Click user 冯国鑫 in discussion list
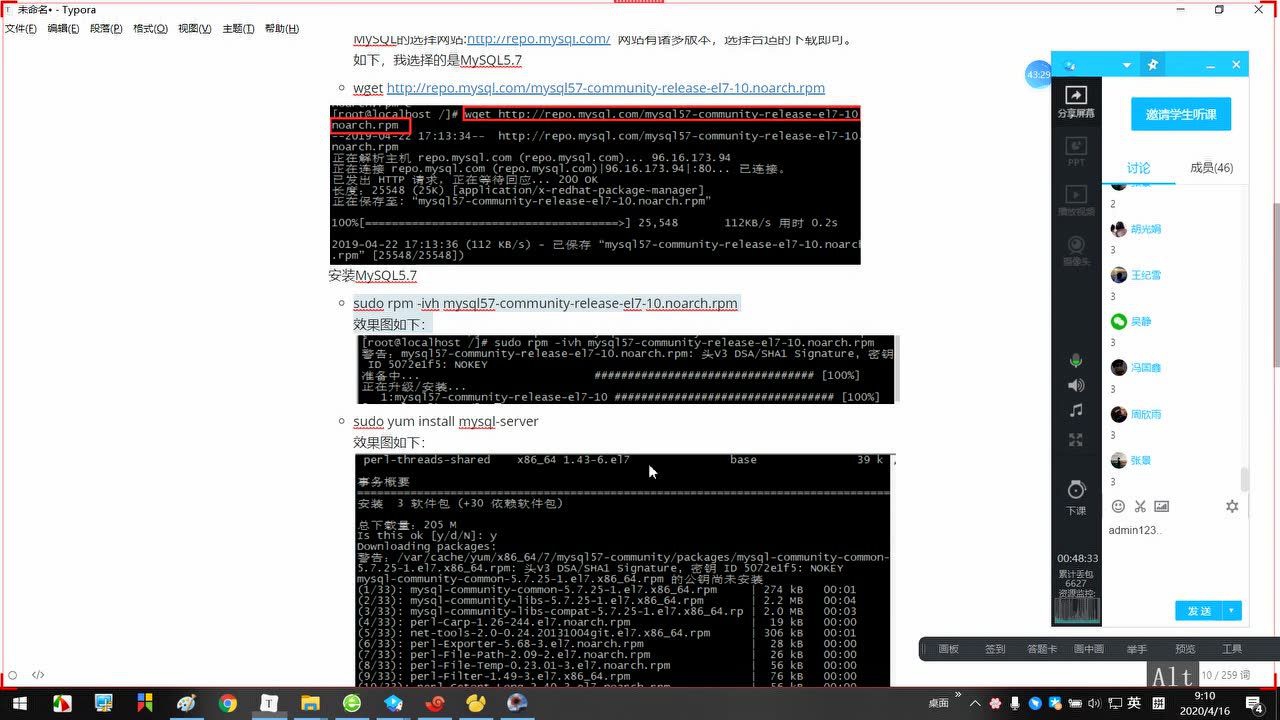This screenshot has width=1280, height=720. click(1145, 368)
